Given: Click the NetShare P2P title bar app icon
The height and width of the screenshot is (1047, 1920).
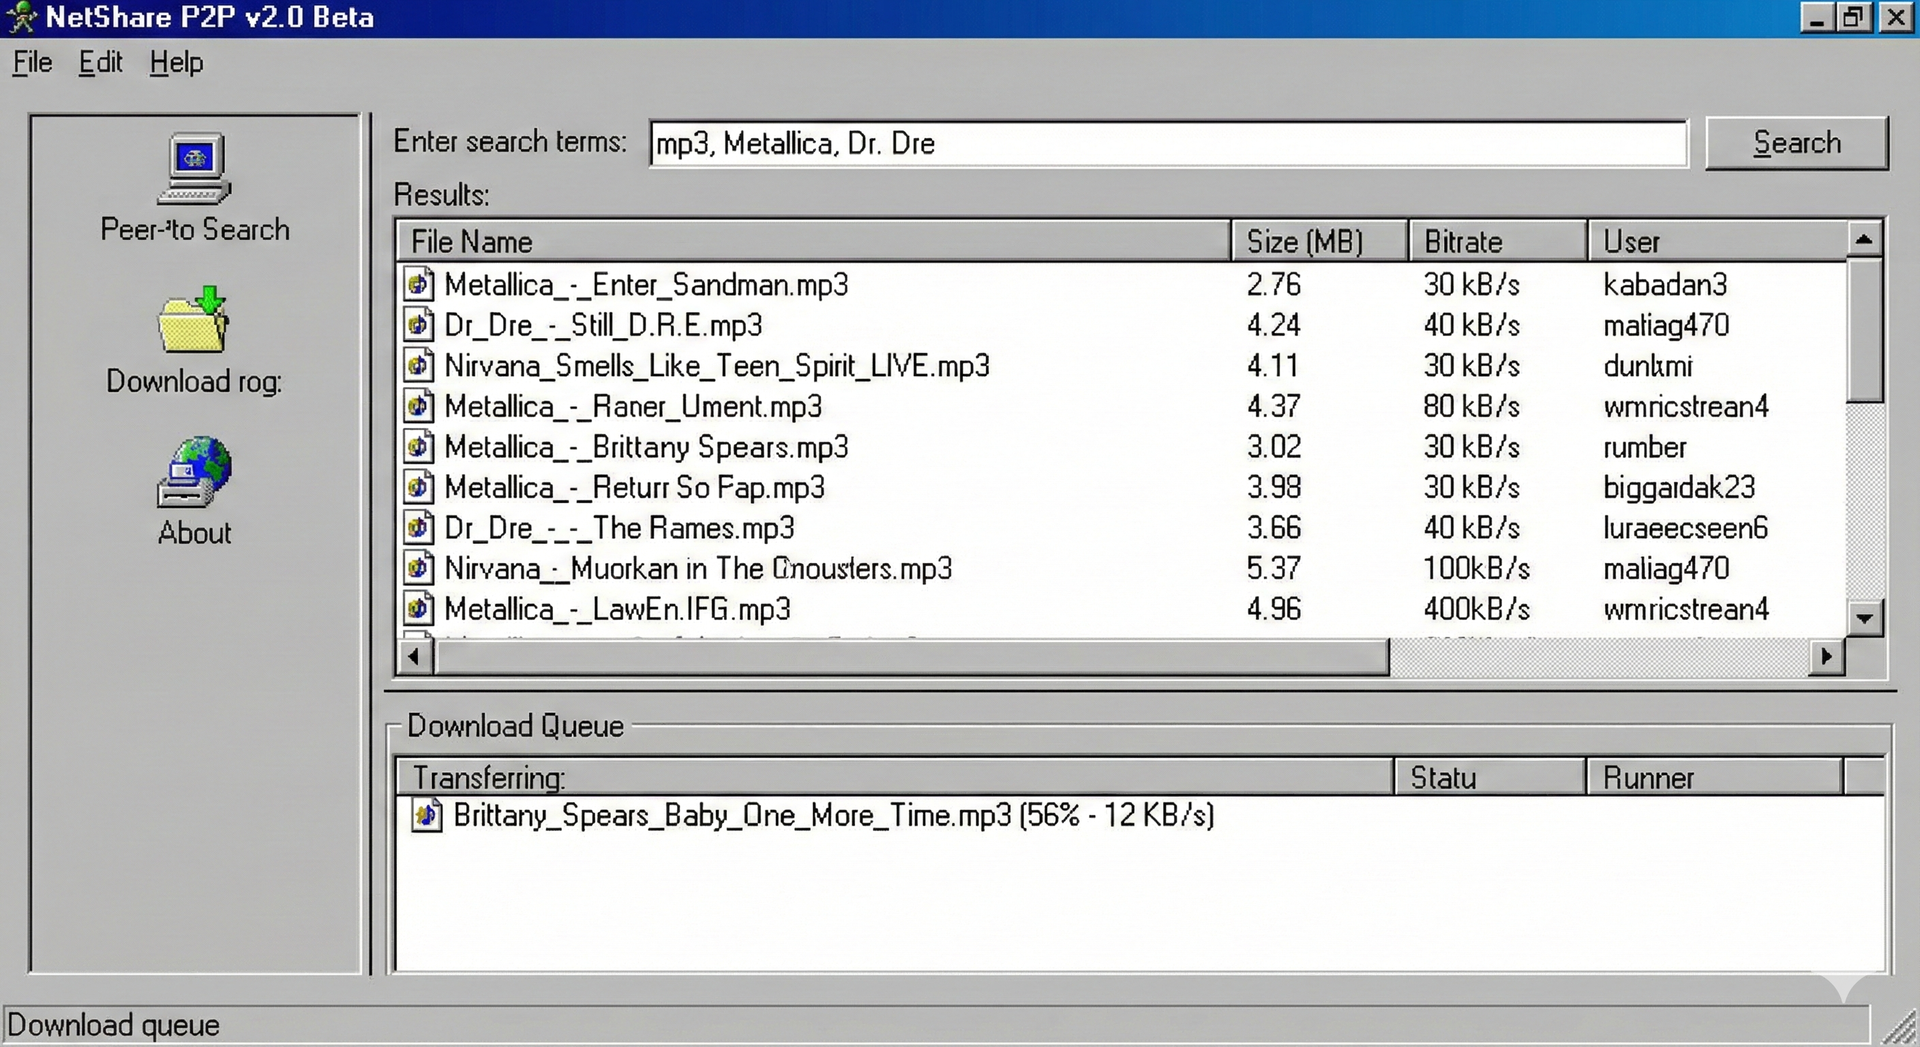Looking at the screenshot, I should (21, 17).
